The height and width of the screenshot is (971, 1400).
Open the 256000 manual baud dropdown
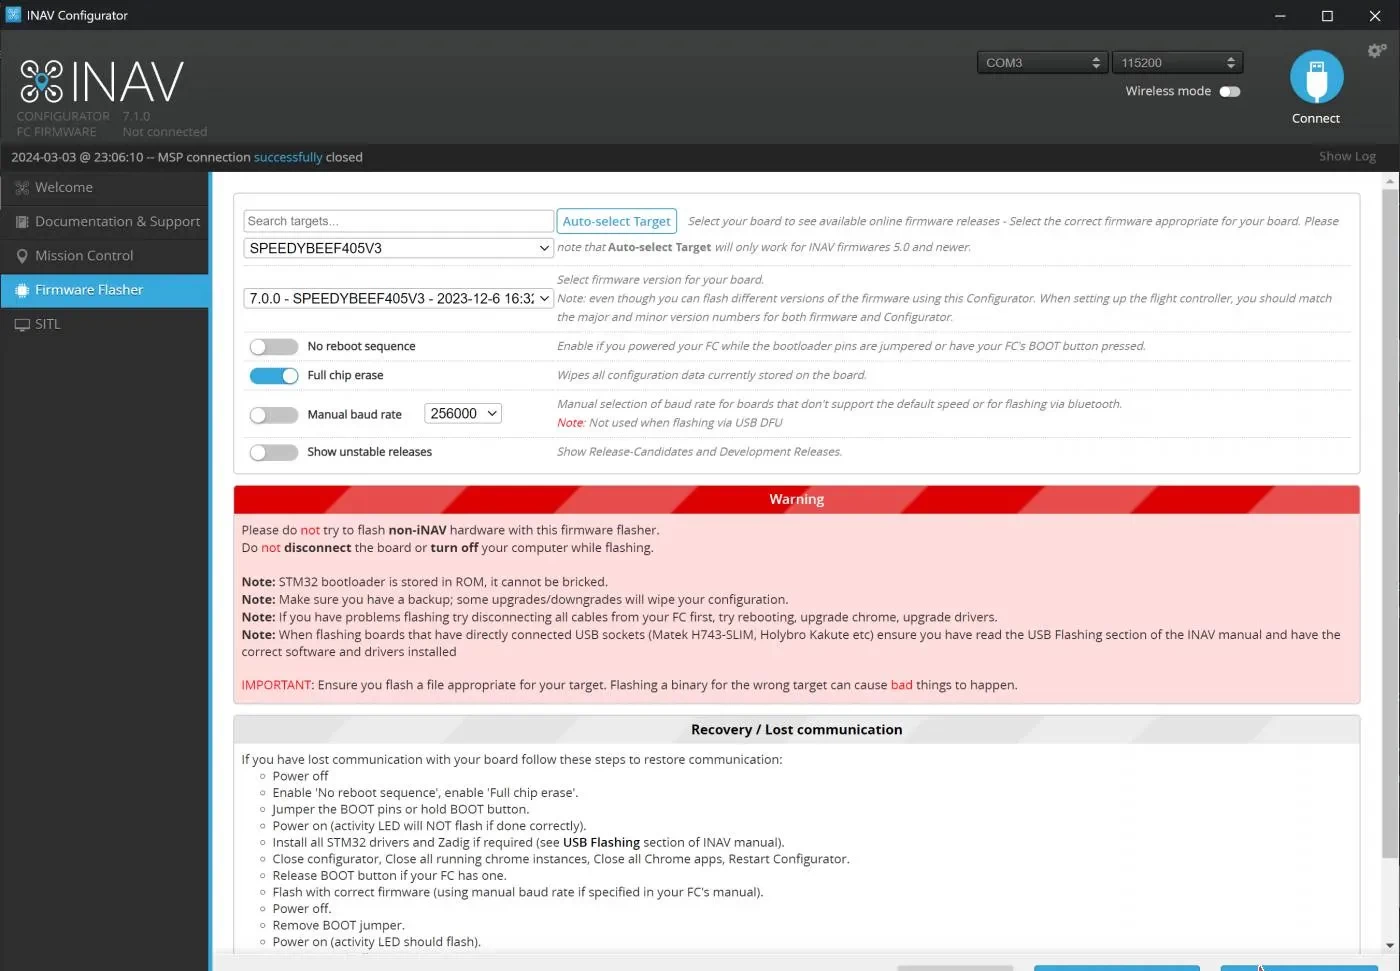click(x=463, y=413)
